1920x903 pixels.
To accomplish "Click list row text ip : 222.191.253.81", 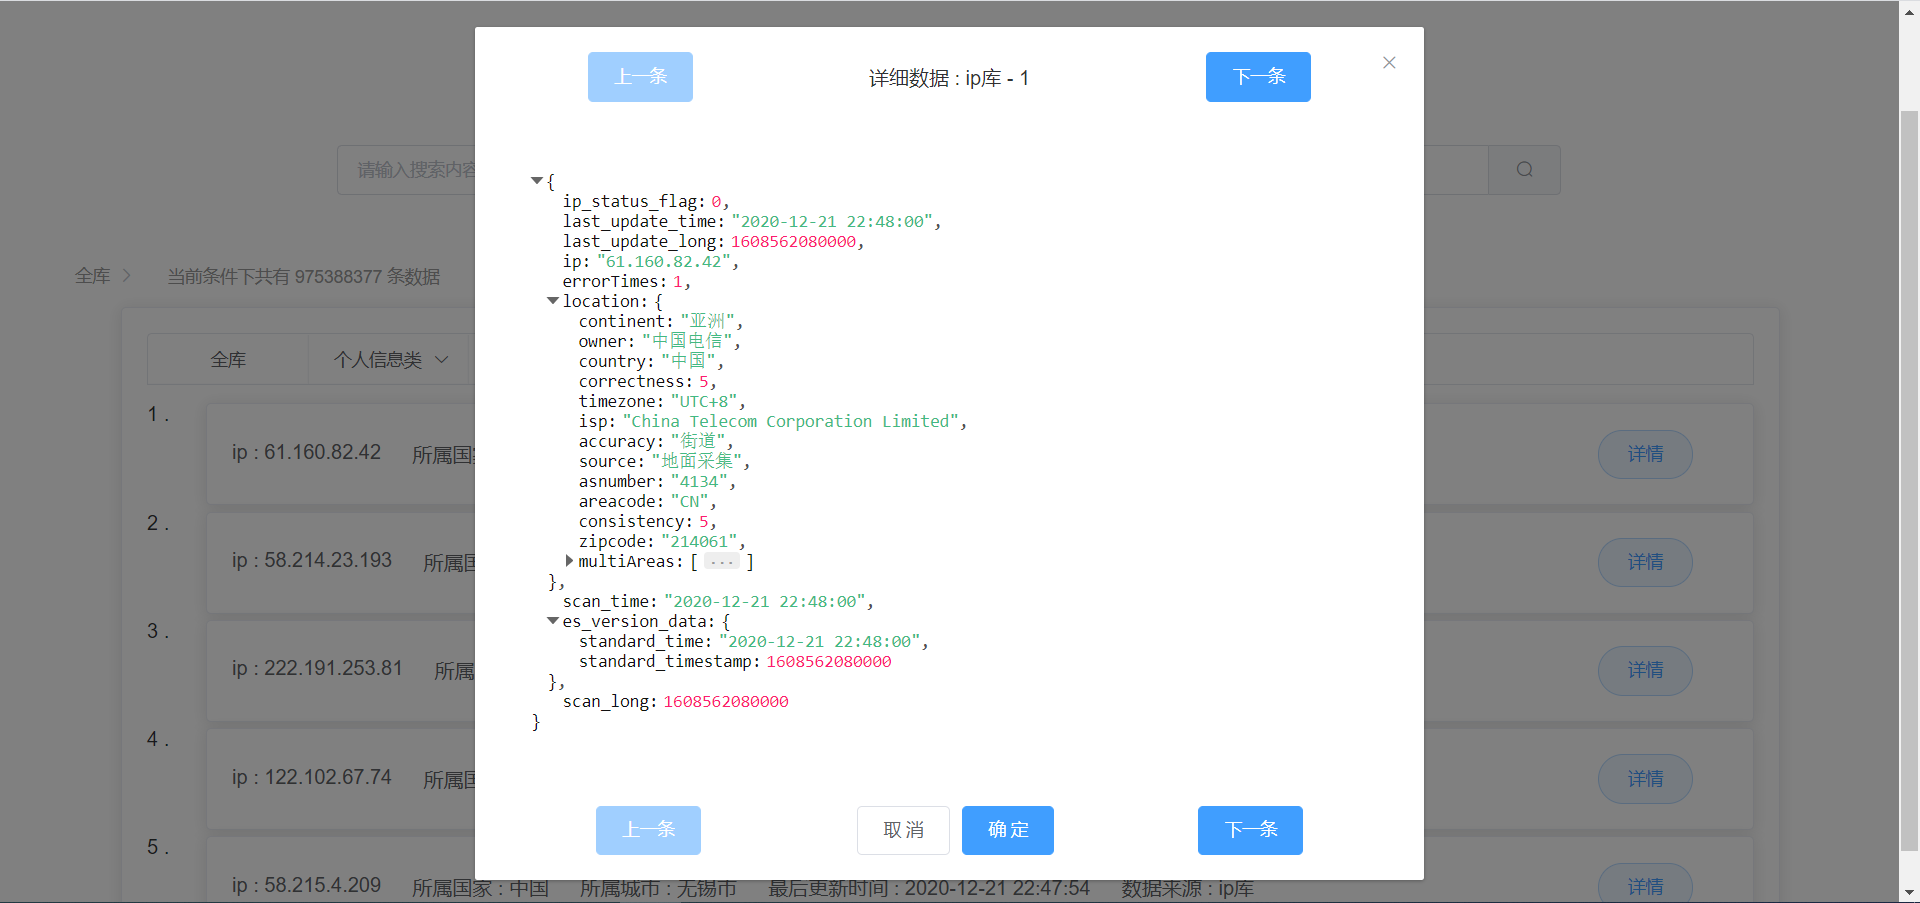I will (x=317, y=669).
